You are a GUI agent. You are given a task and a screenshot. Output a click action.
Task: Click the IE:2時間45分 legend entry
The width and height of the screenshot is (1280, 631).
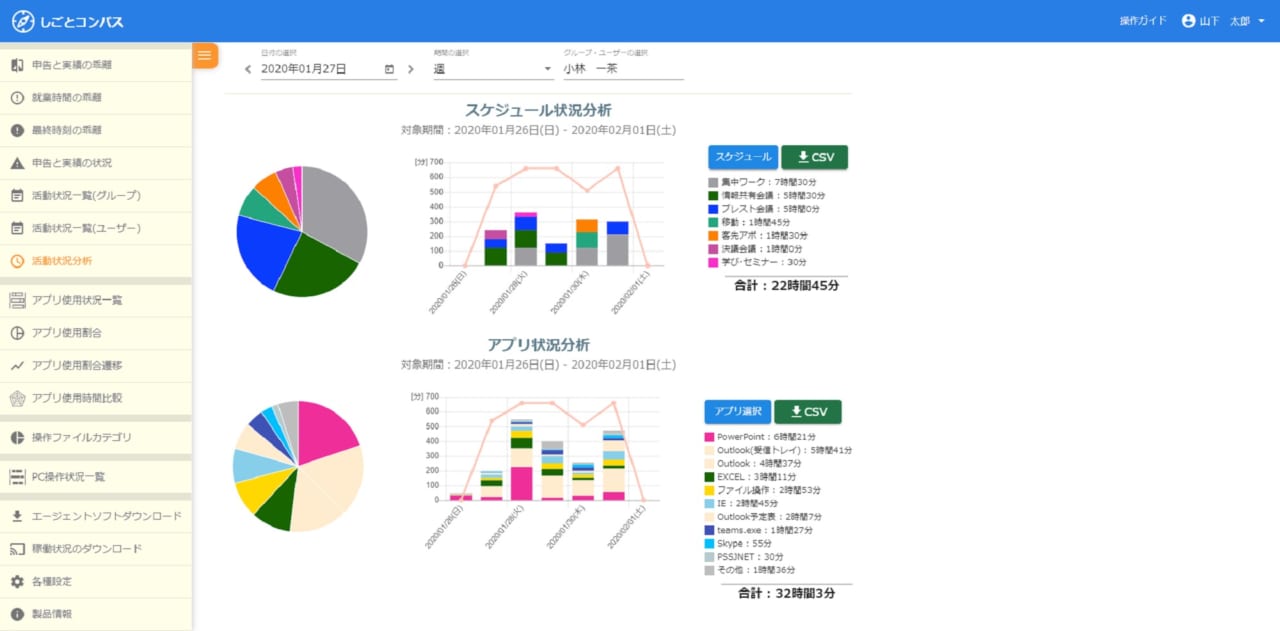tap(741, 503)
